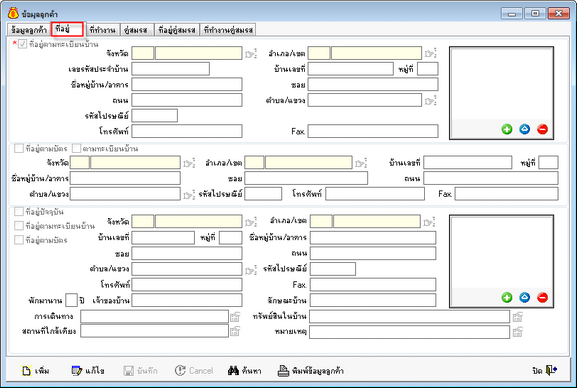This screenshot has height=388, width=577.
Task: Click the ค้นหา (search) button
Action: [245, 371]
